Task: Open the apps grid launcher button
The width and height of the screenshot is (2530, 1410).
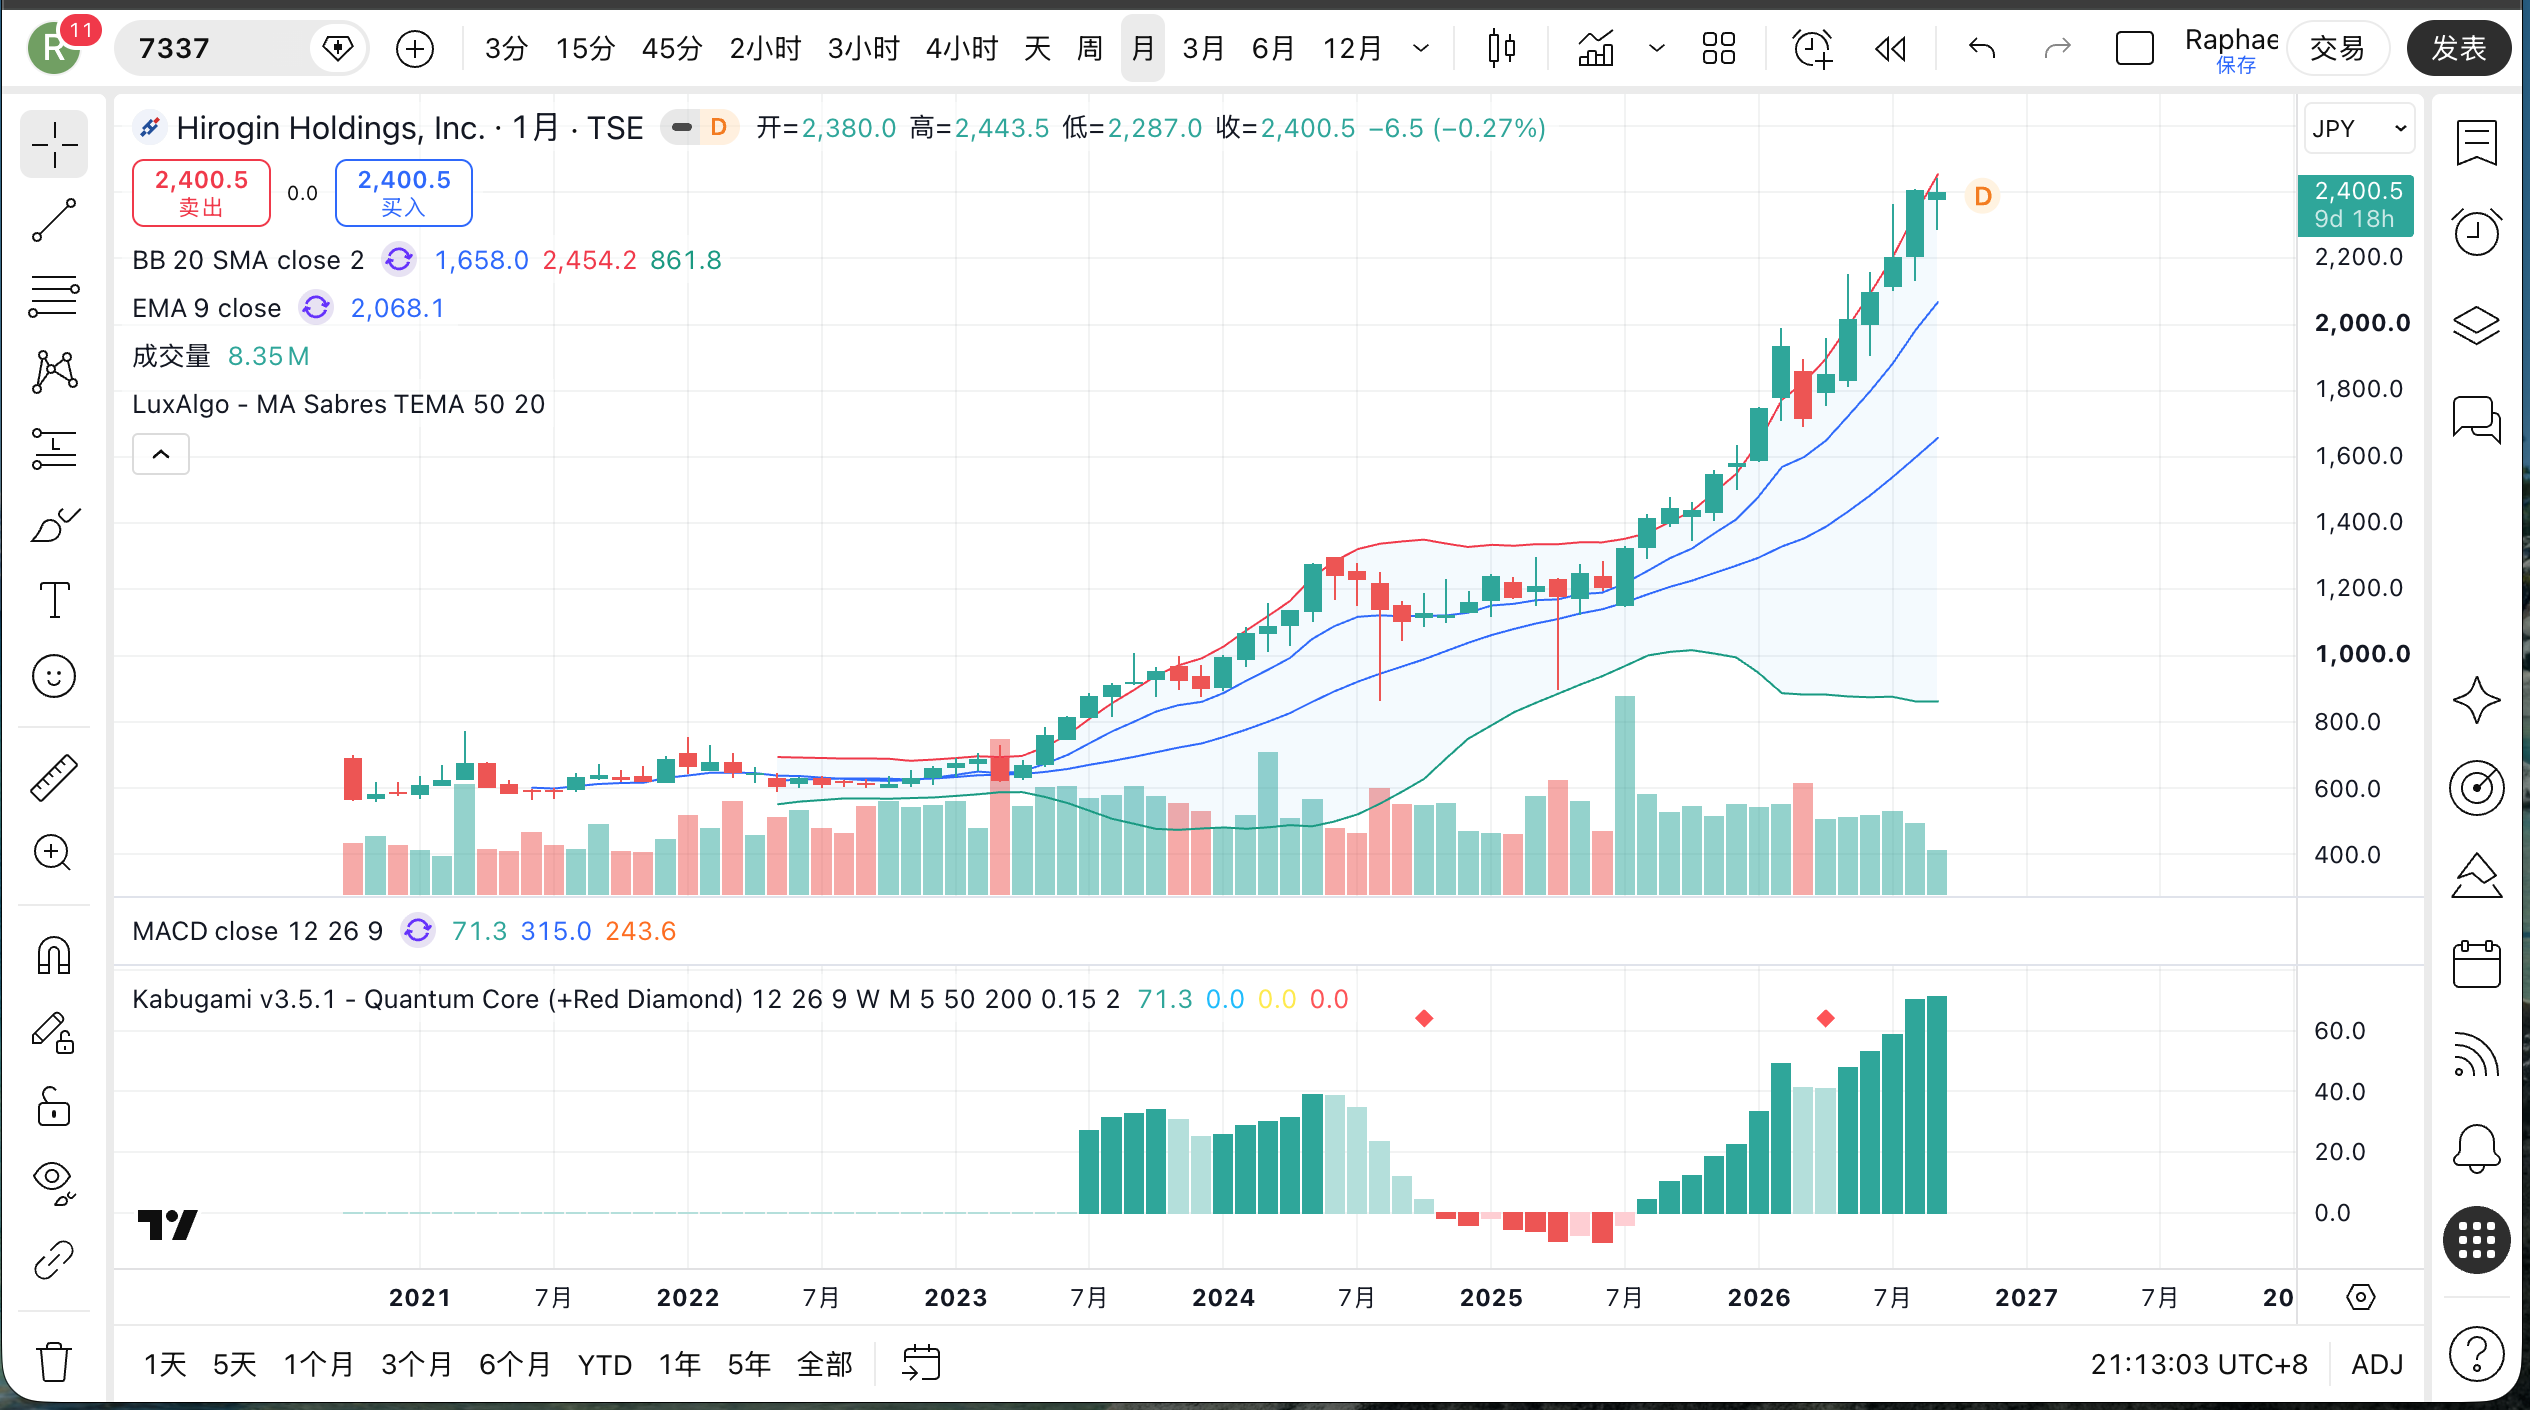Action: (x=2476, y=1240)
